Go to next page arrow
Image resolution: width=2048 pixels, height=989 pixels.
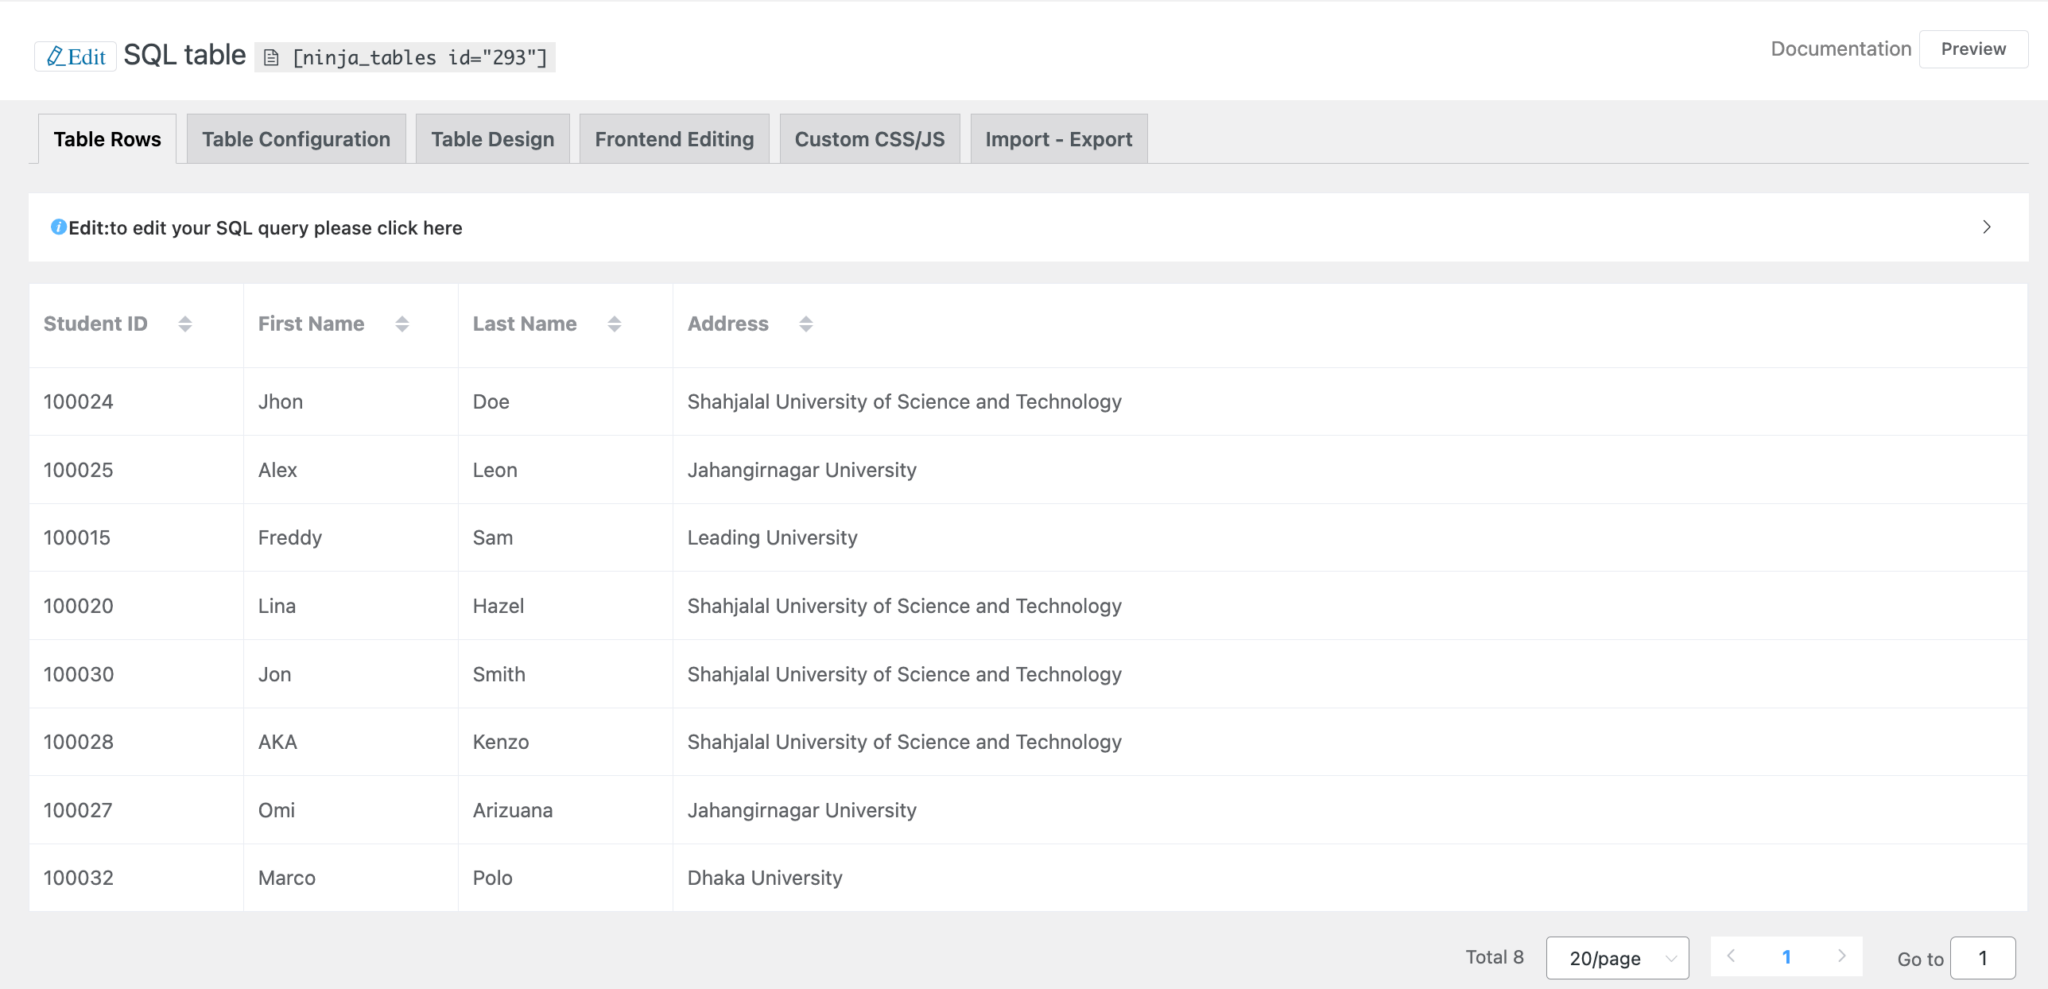(1841, 956)
